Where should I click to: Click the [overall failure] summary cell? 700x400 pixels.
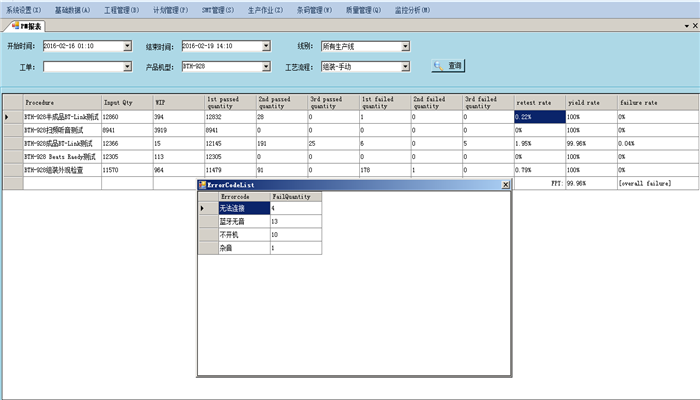point(658,183)
